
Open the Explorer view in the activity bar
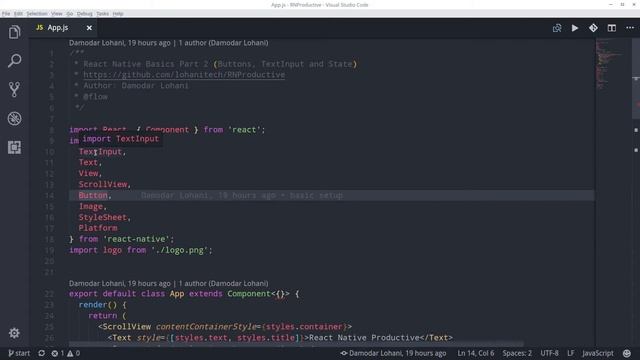(x=14, y=32)
